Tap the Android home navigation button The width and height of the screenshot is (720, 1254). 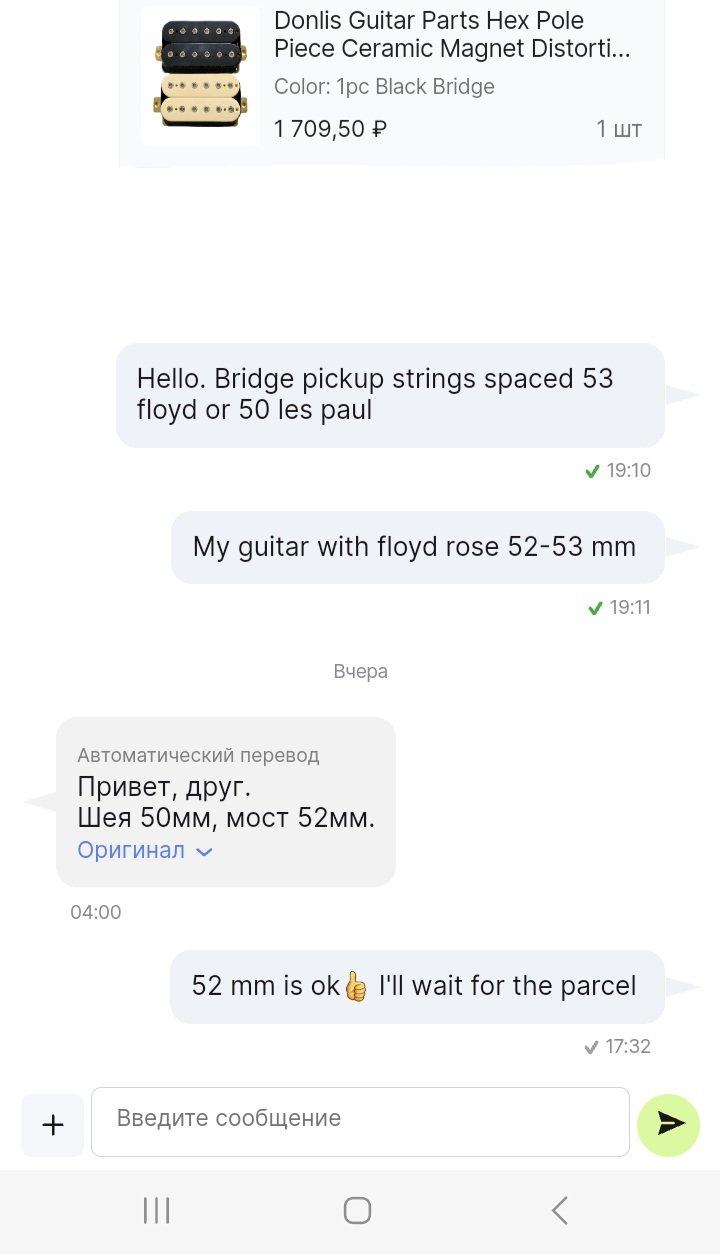pyautogui.click(x=357, y=1210)
